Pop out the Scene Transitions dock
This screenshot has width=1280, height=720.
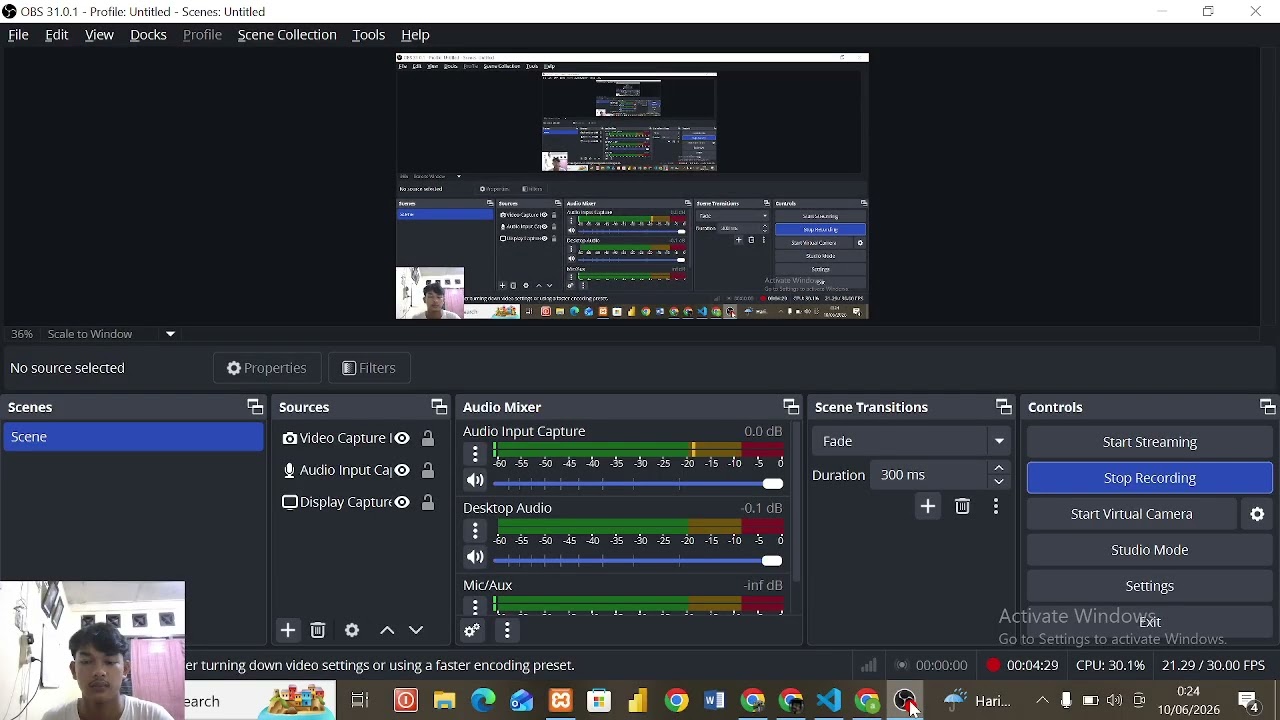pyautogui.click(x=1004, y=408)
